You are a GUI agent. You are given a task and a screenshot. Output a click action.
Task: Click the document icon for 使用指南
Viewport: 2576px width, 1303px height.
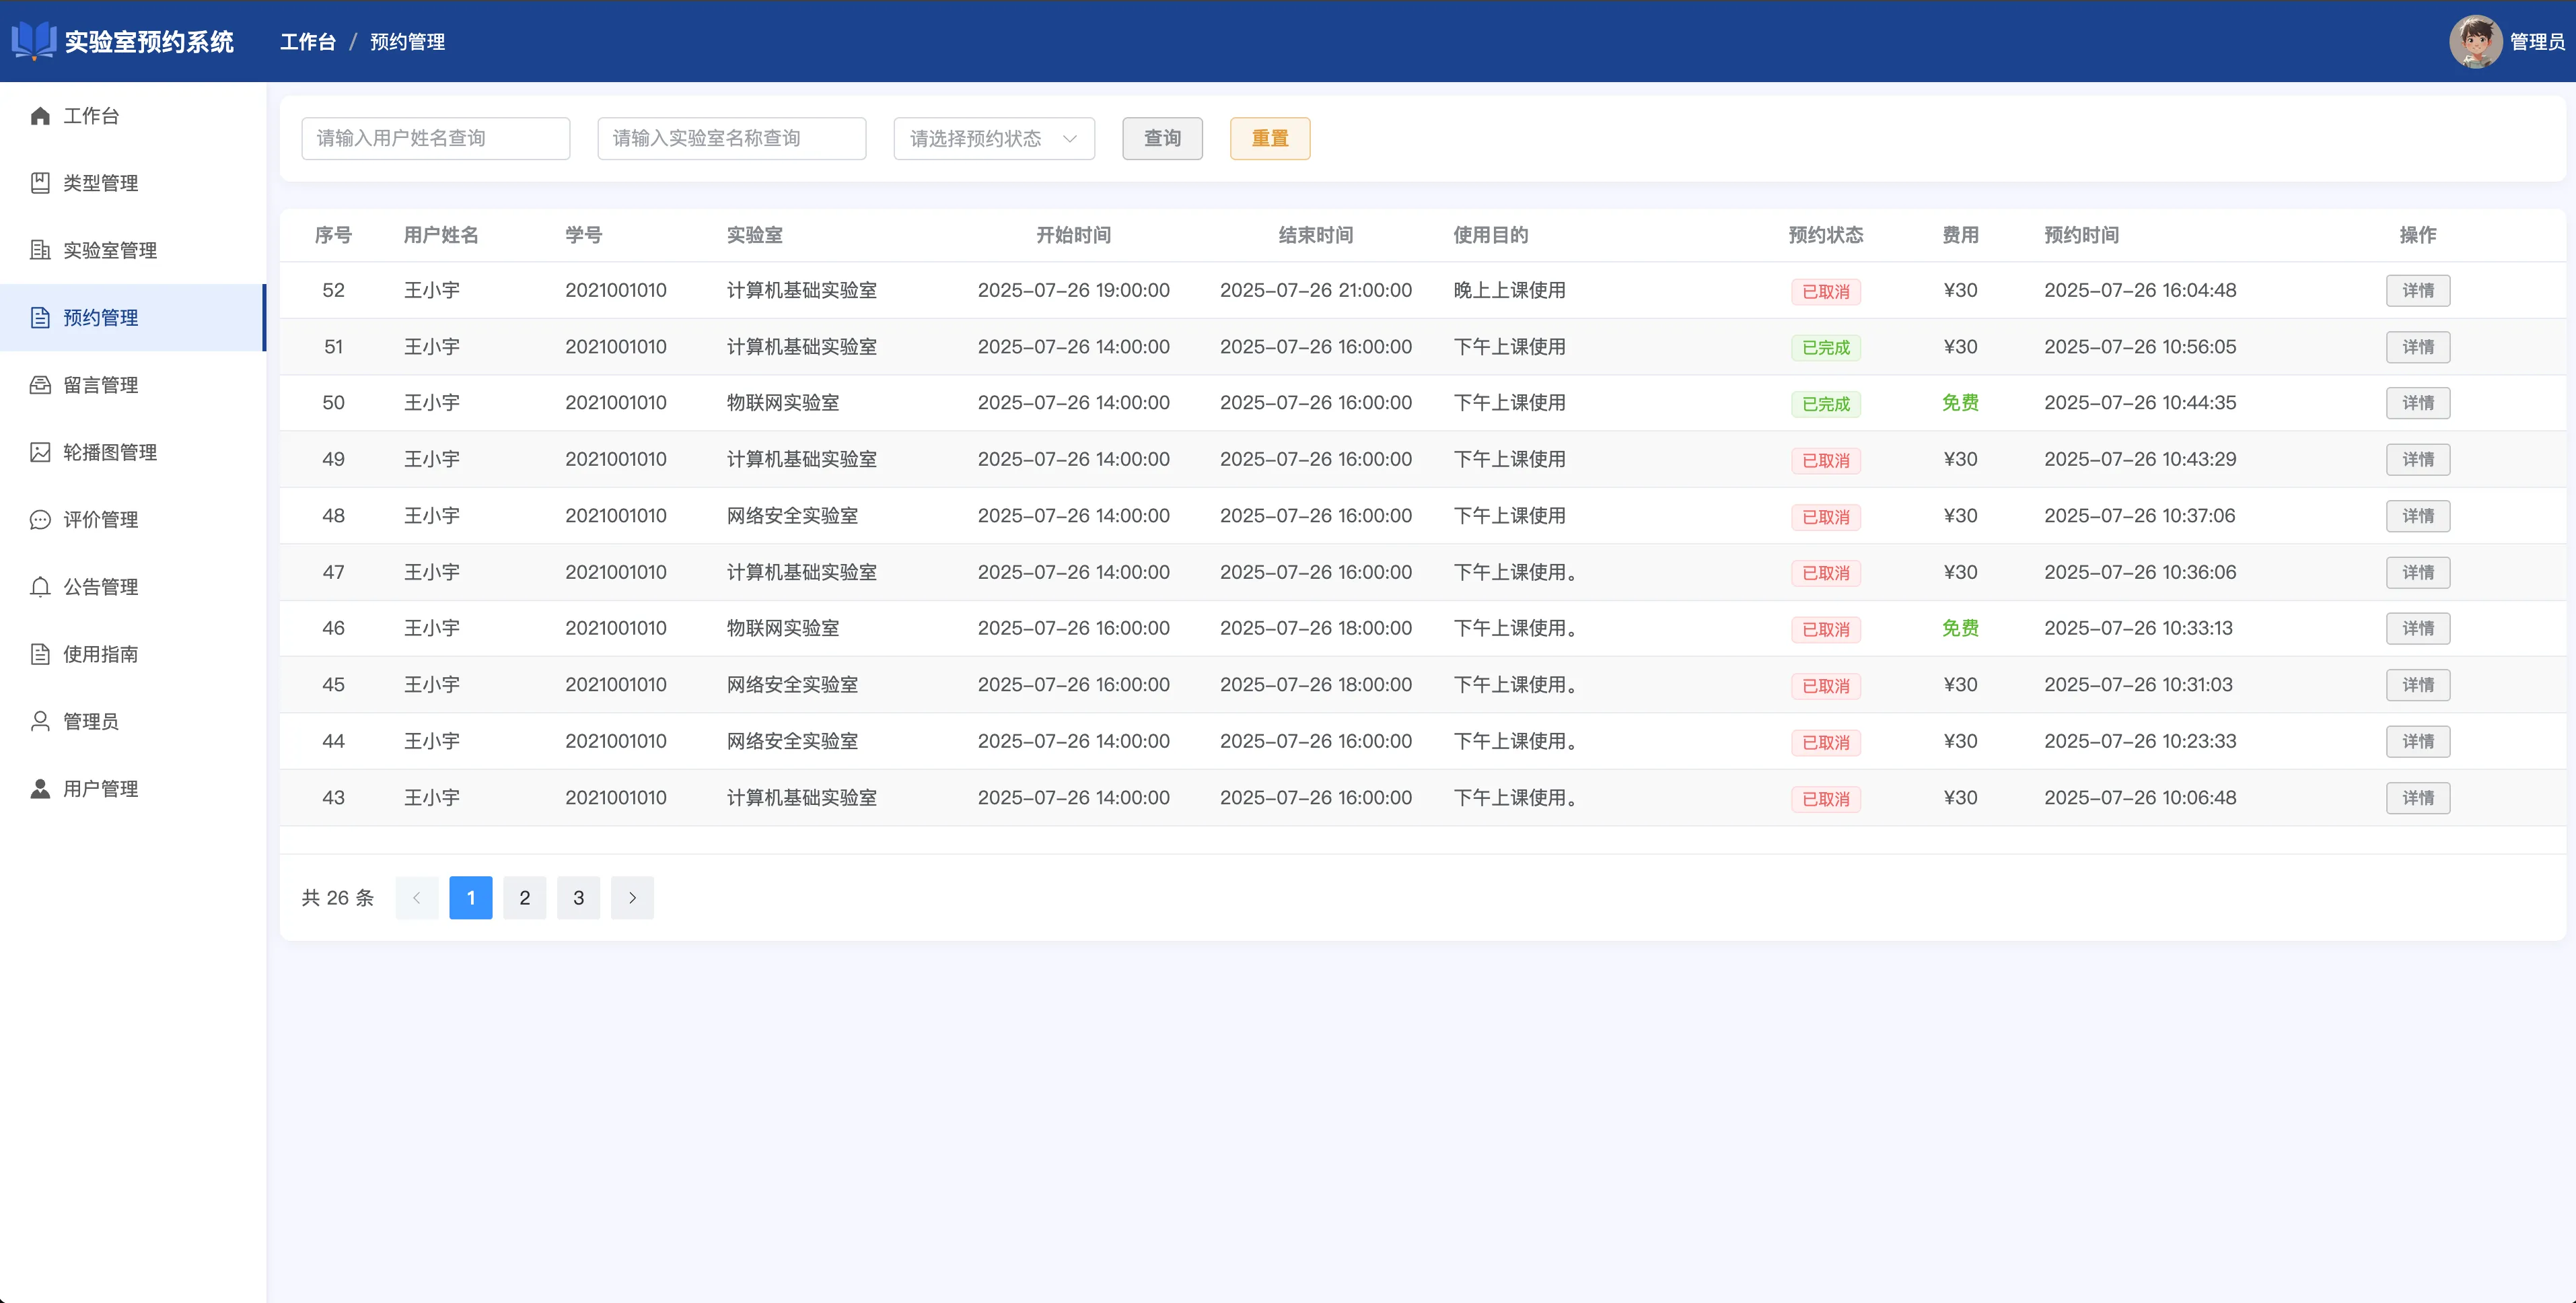pos(40,654)
